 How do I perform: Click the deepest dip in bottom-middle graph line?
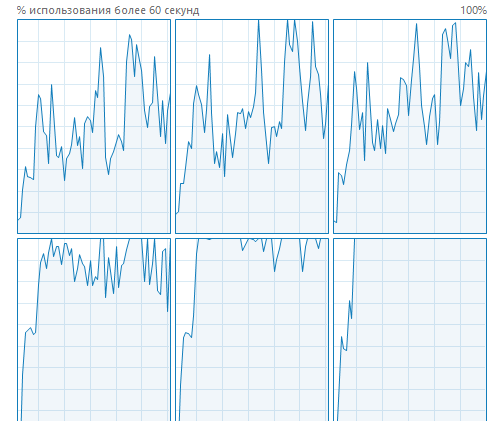click(275, 271)
